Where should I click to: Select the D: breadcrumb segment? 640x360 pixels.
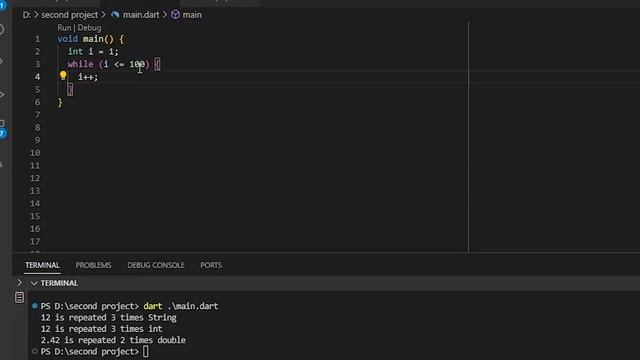27,15
